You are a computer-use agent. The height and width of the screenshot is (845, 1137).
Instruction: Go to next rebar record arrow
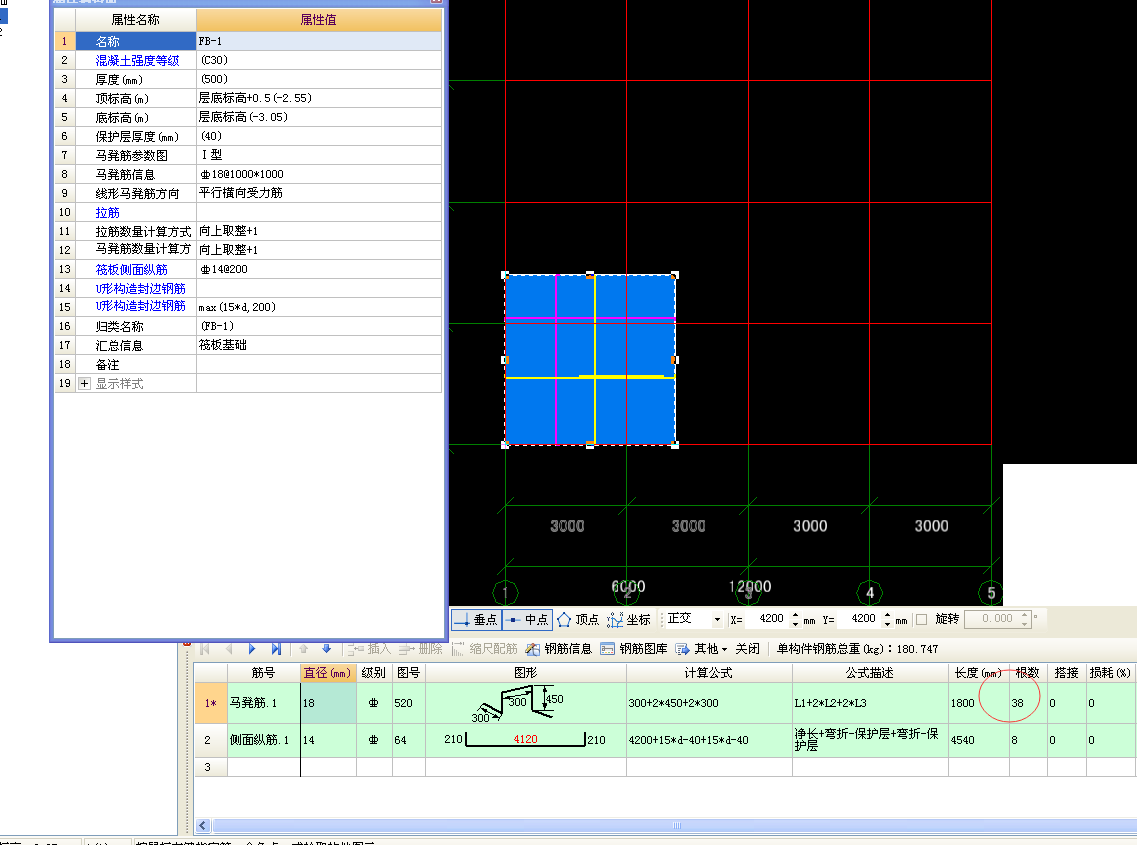(x=252, y=648)
